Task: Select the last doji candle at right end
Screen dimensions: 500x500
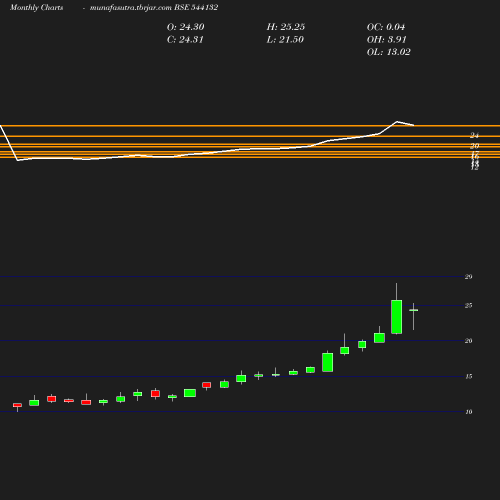Action: [x=414, y=310]
